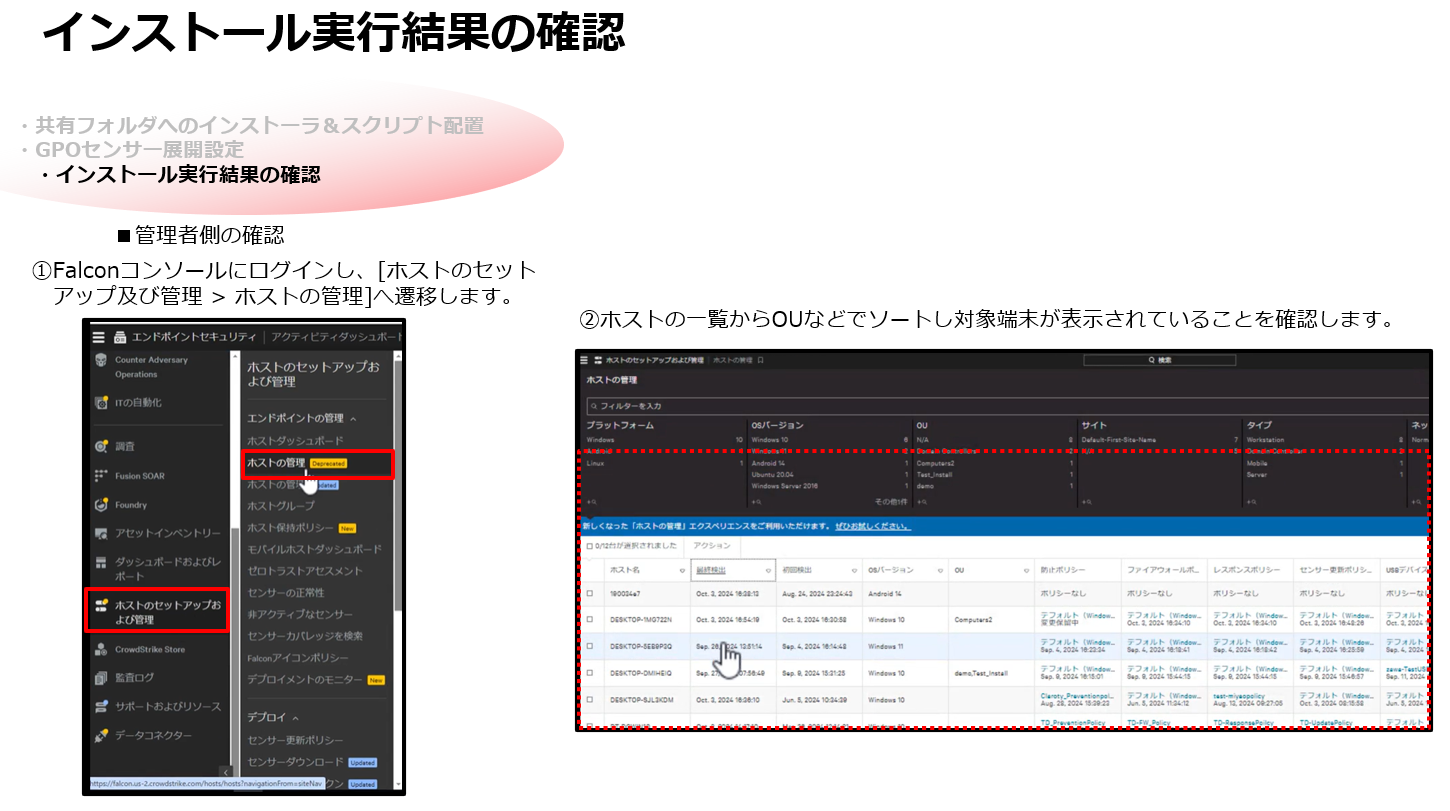Filter by Computers2 in OU filter list

(x=935, y=464)
